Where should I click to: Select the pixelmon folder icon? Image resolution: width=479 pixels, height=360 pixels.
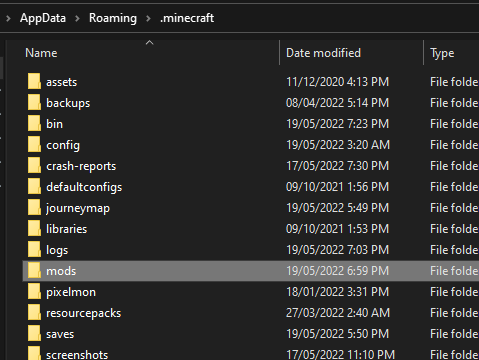tap(34, 292)
